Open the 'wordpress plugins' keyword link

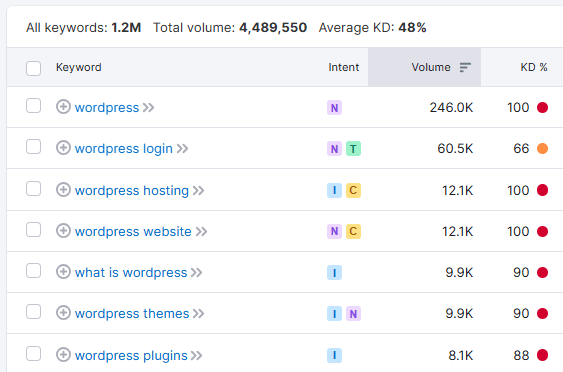pos(131,355)
